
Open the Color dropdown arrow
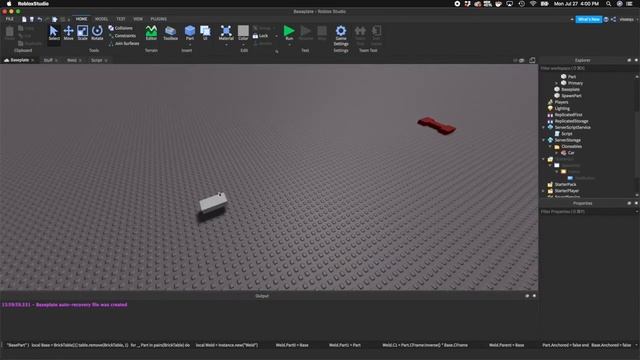click(x=243, y=44)
